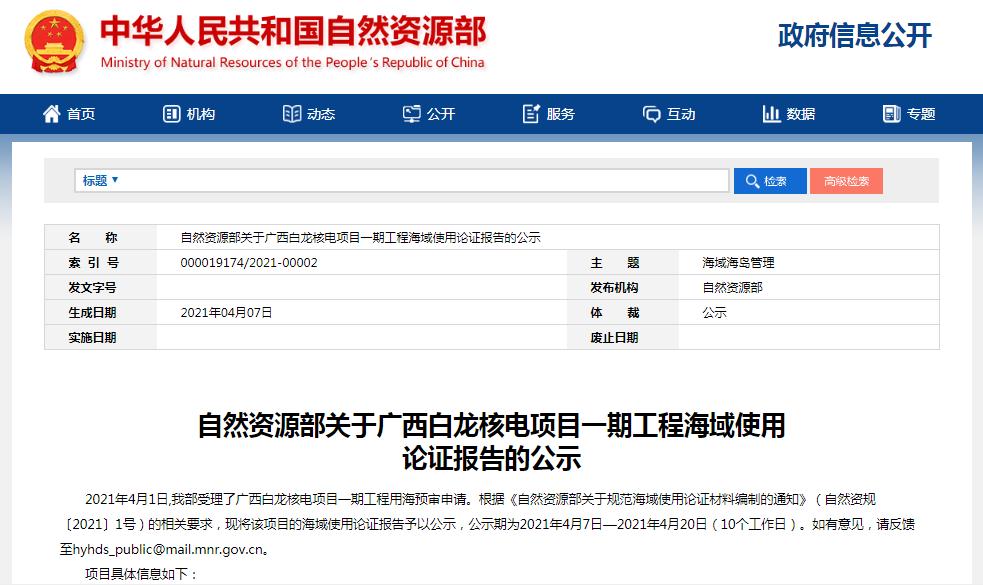Click the 海域海岛管理 topic value
The height and width of the screenshot is (585, 983).
(x=739, y=263)
